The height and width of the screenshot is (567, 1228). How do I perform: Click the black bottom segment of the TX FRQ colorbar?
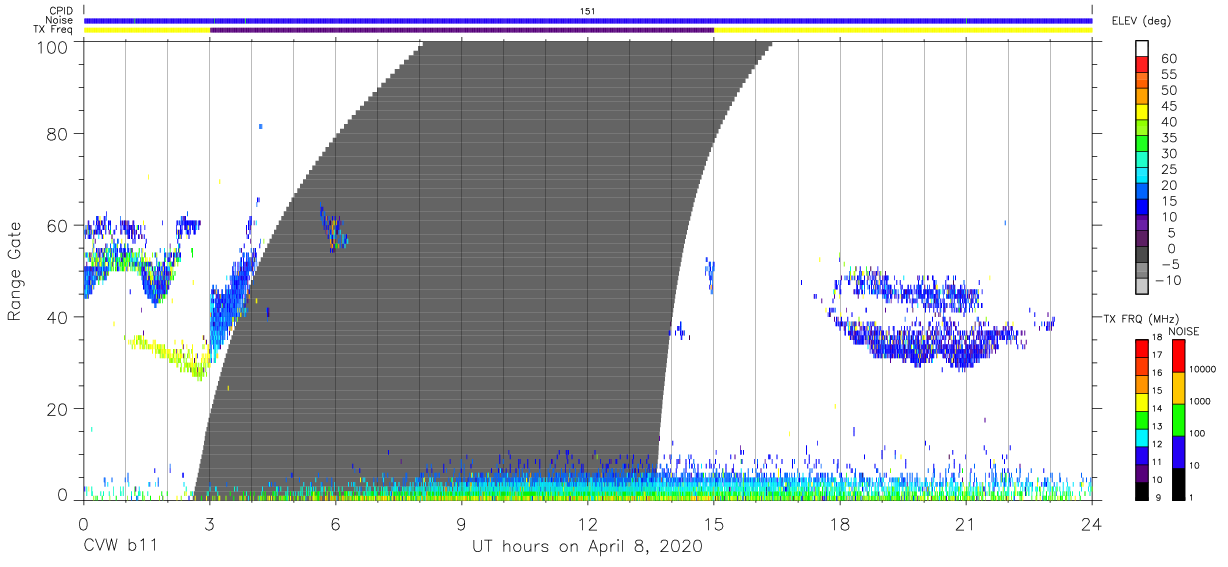(x=1142, y=489)
